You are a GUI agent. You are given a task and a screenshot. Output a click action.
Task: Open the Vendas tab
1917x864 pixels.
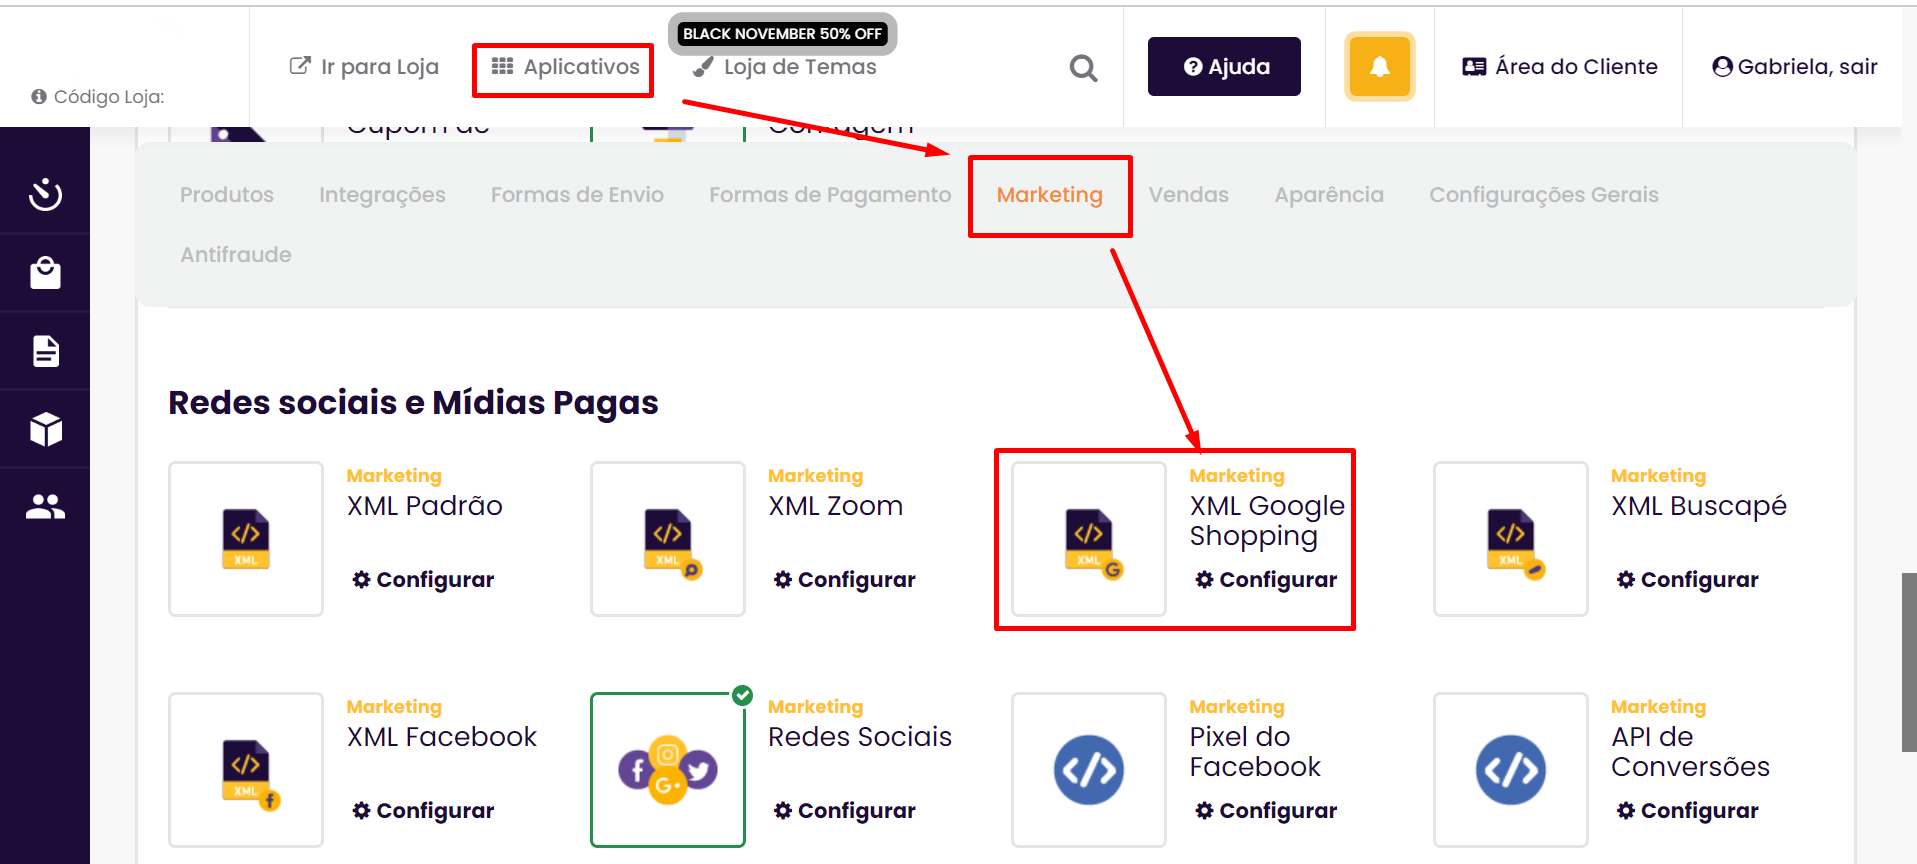tap(1188, 195)
